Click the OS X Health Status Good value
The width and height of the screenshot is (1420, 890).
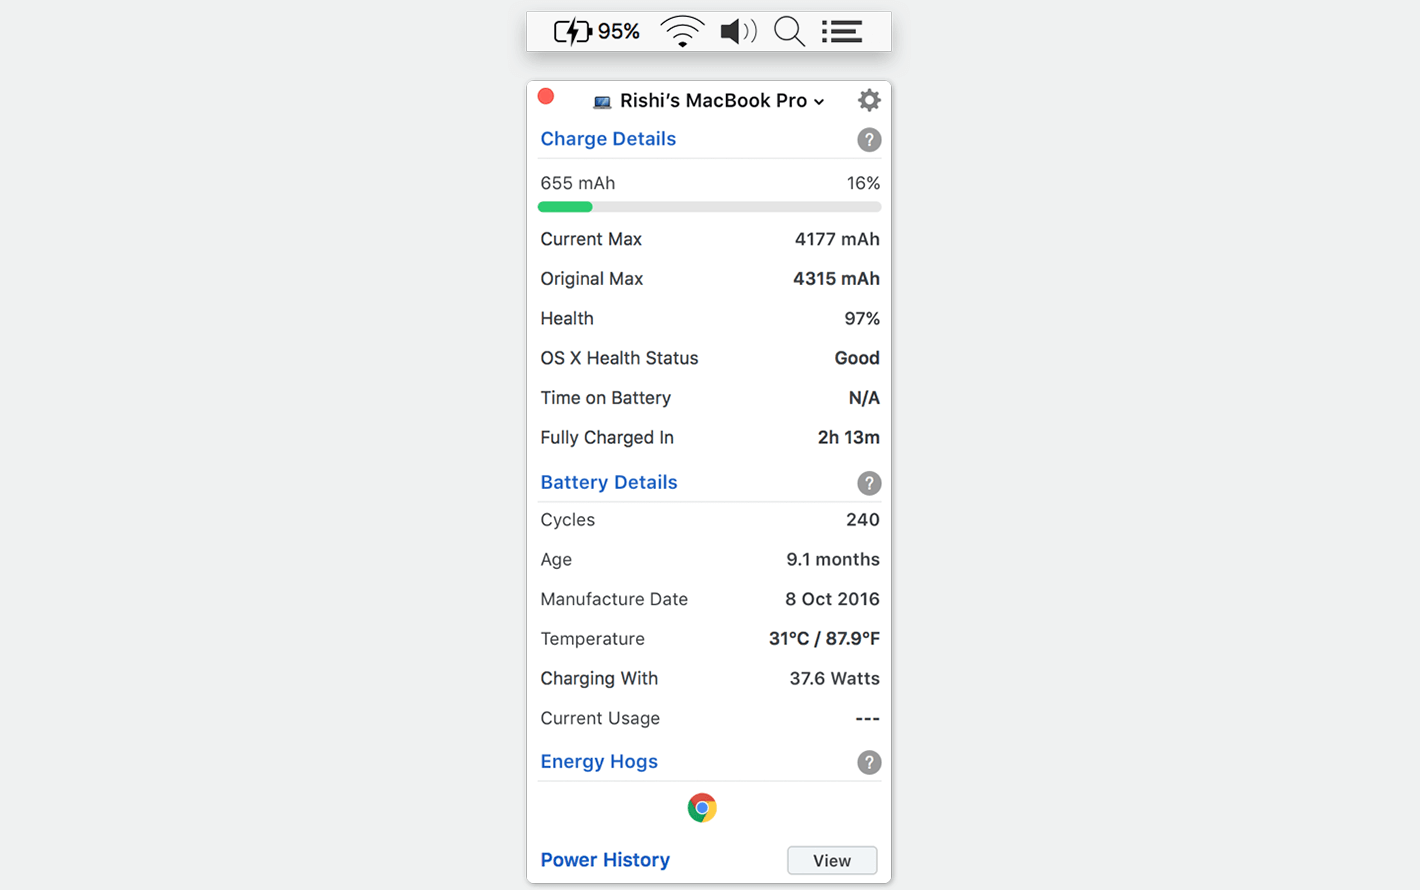click(x=857, y=358)
